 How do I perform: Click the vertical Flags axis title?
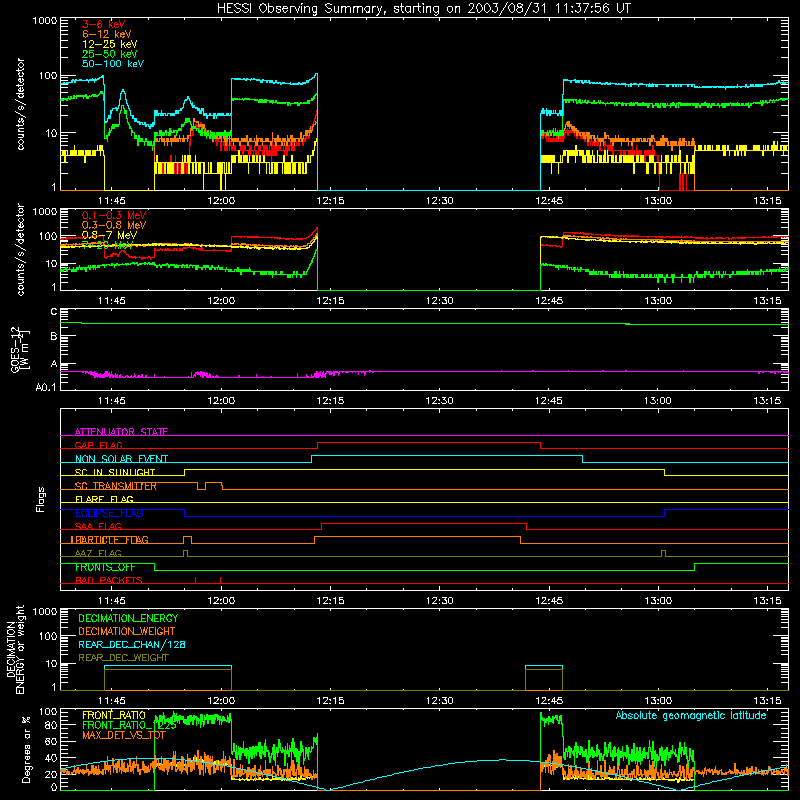click(x=41, y=499)
